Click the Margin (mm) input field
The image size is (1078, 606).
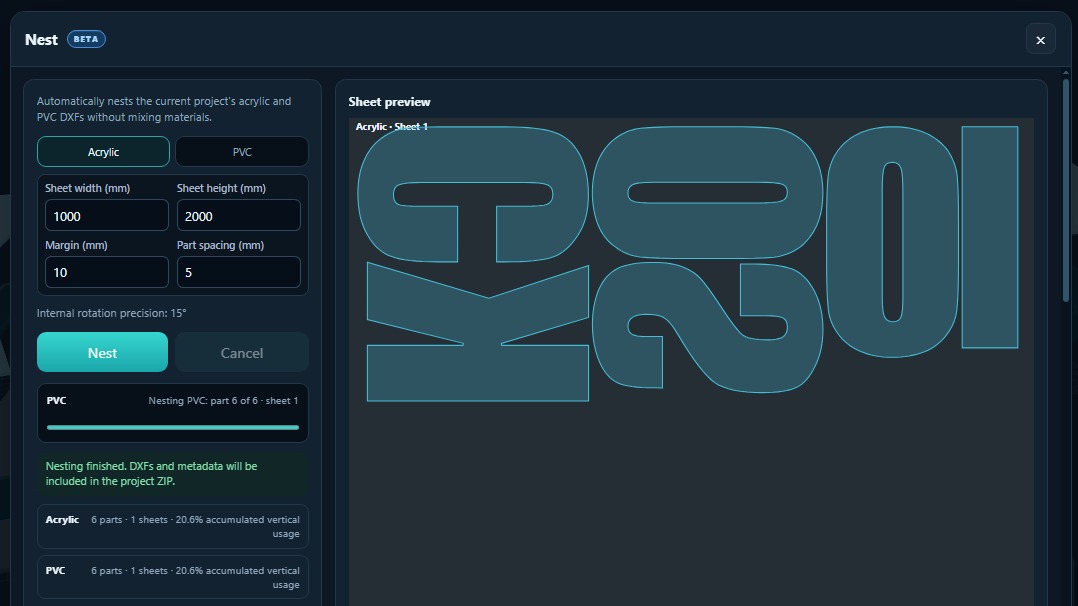107,272
